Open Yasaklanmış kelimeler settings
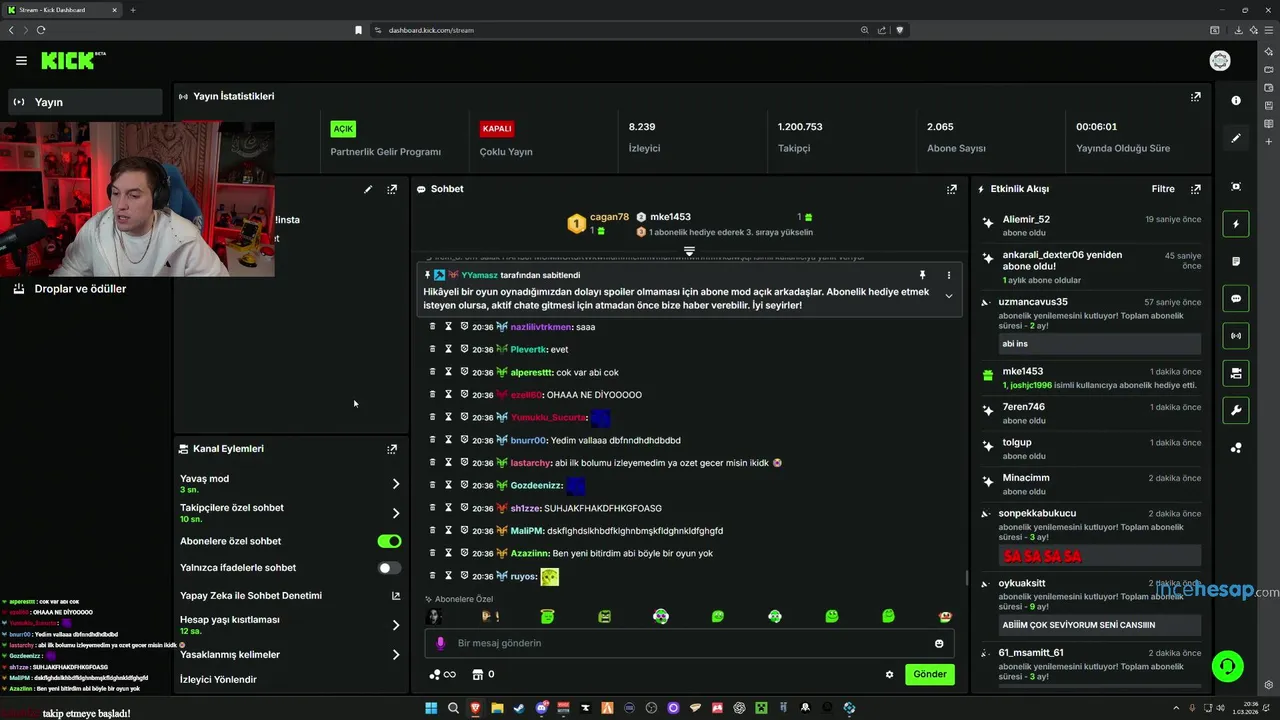 coord(290,655)
